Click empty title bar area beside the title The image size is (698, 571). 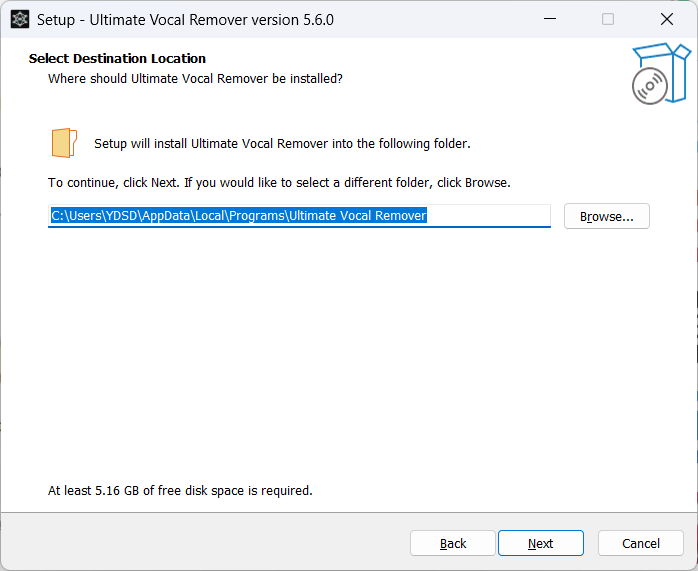click(430, 19)
